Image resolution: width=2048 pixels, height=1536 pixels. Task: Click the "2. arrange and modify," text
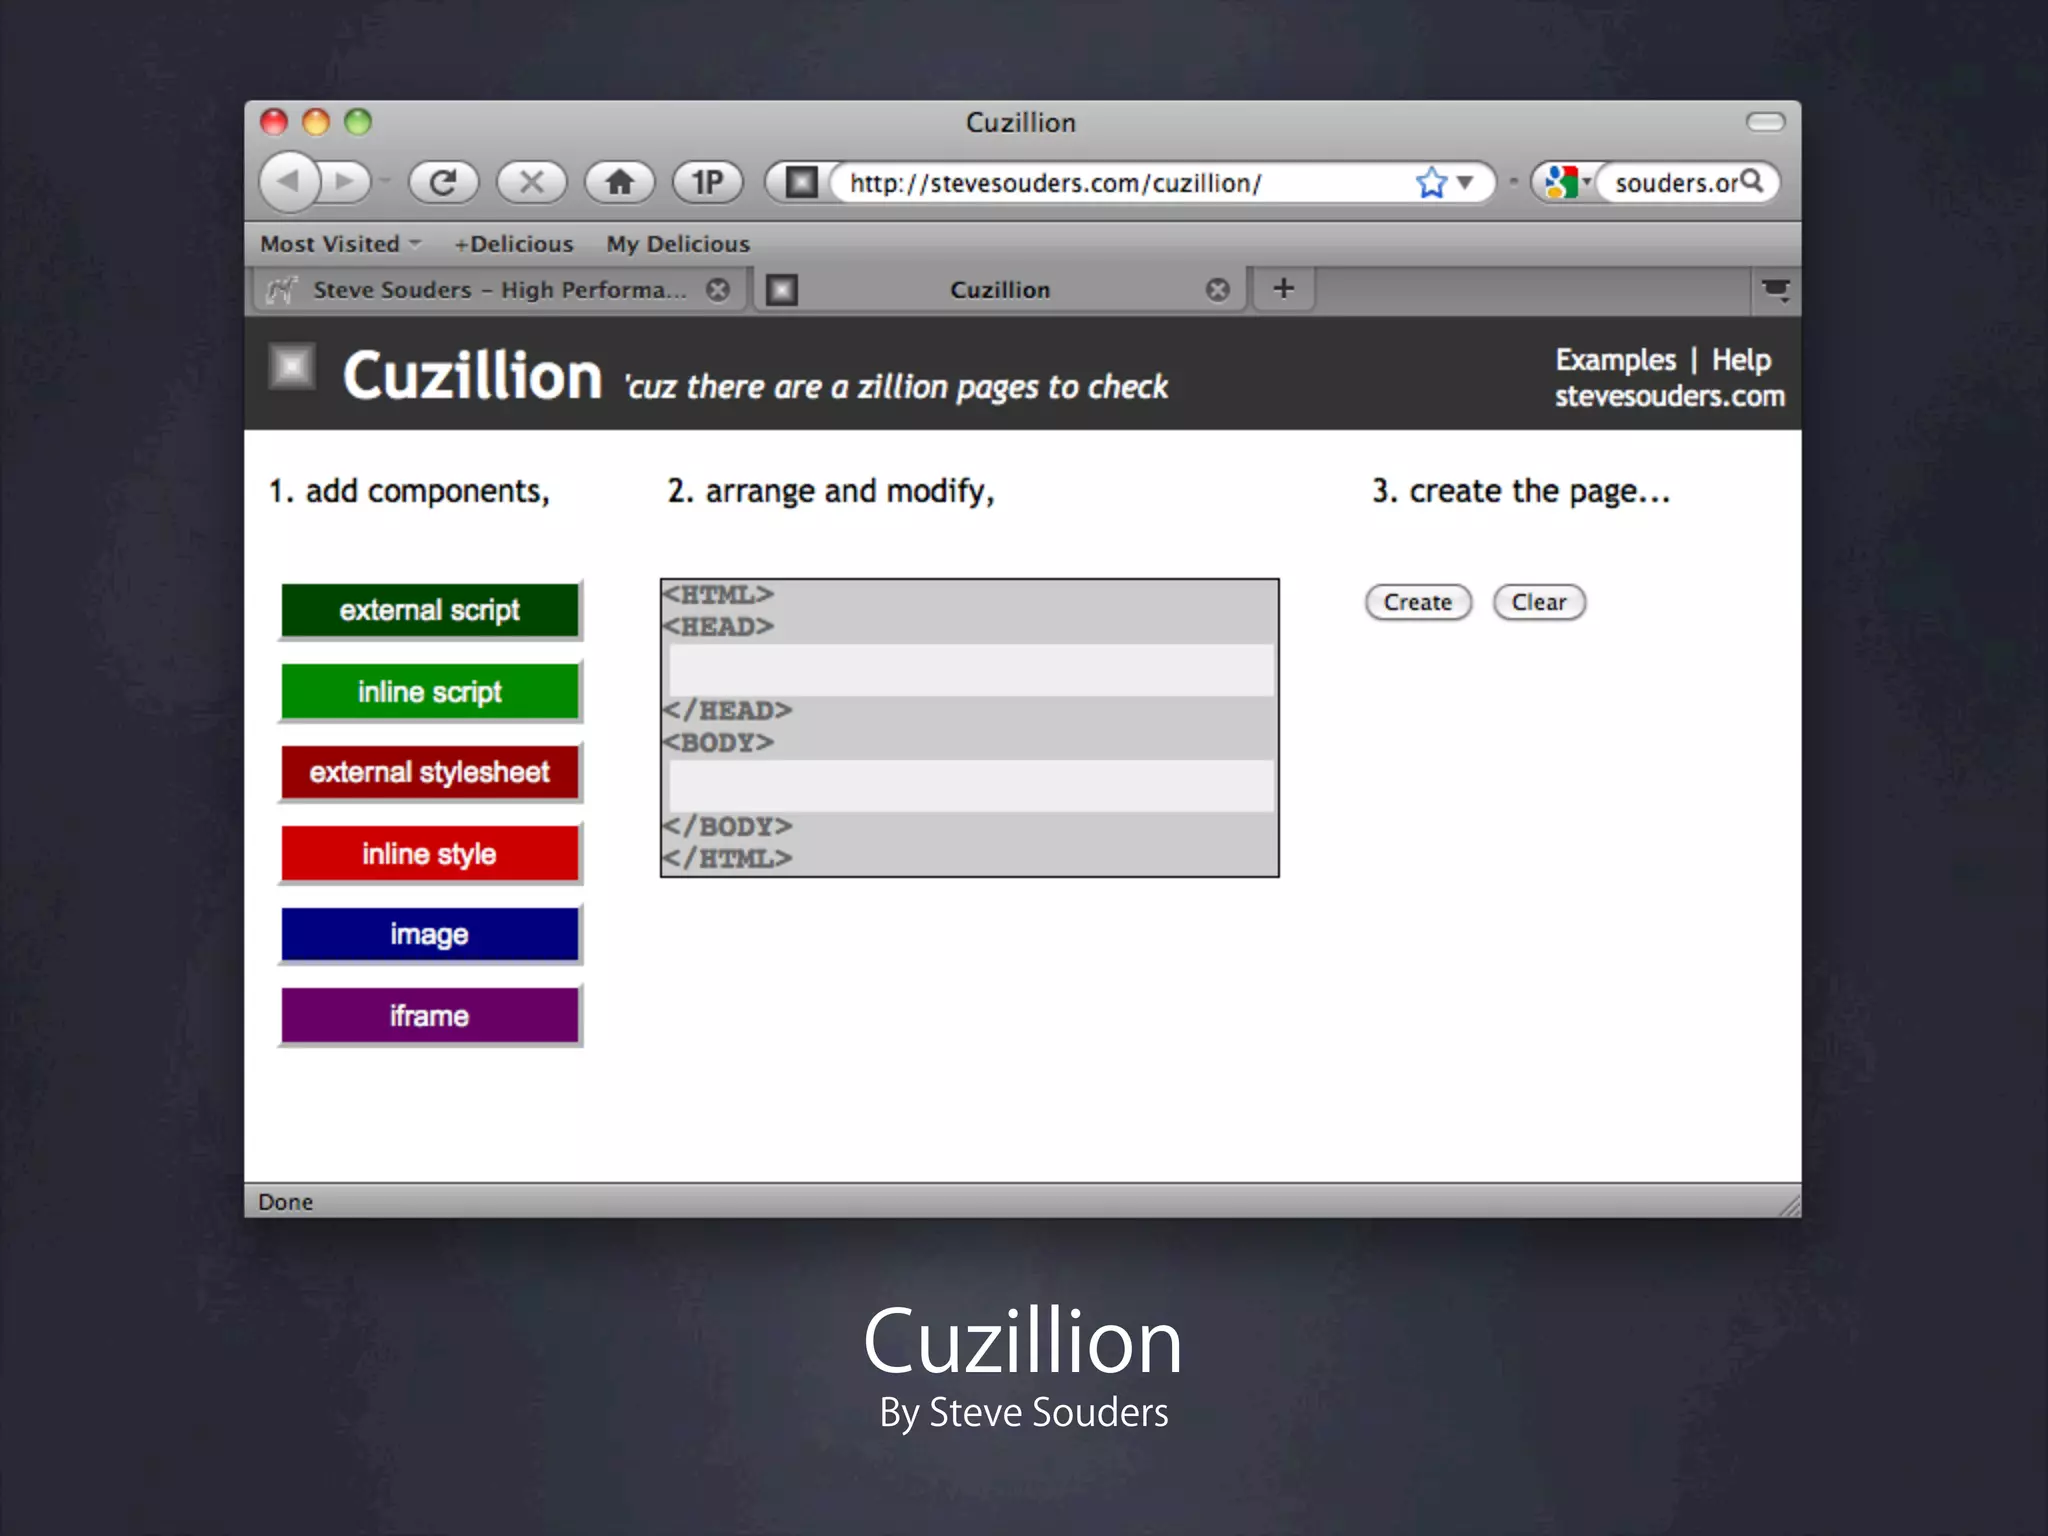pos(831,491)
